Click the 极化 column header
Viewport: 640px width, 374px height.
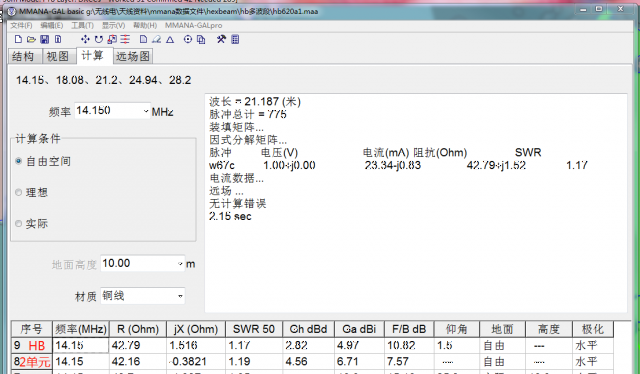pyautogui.click(x=592, y=329)
